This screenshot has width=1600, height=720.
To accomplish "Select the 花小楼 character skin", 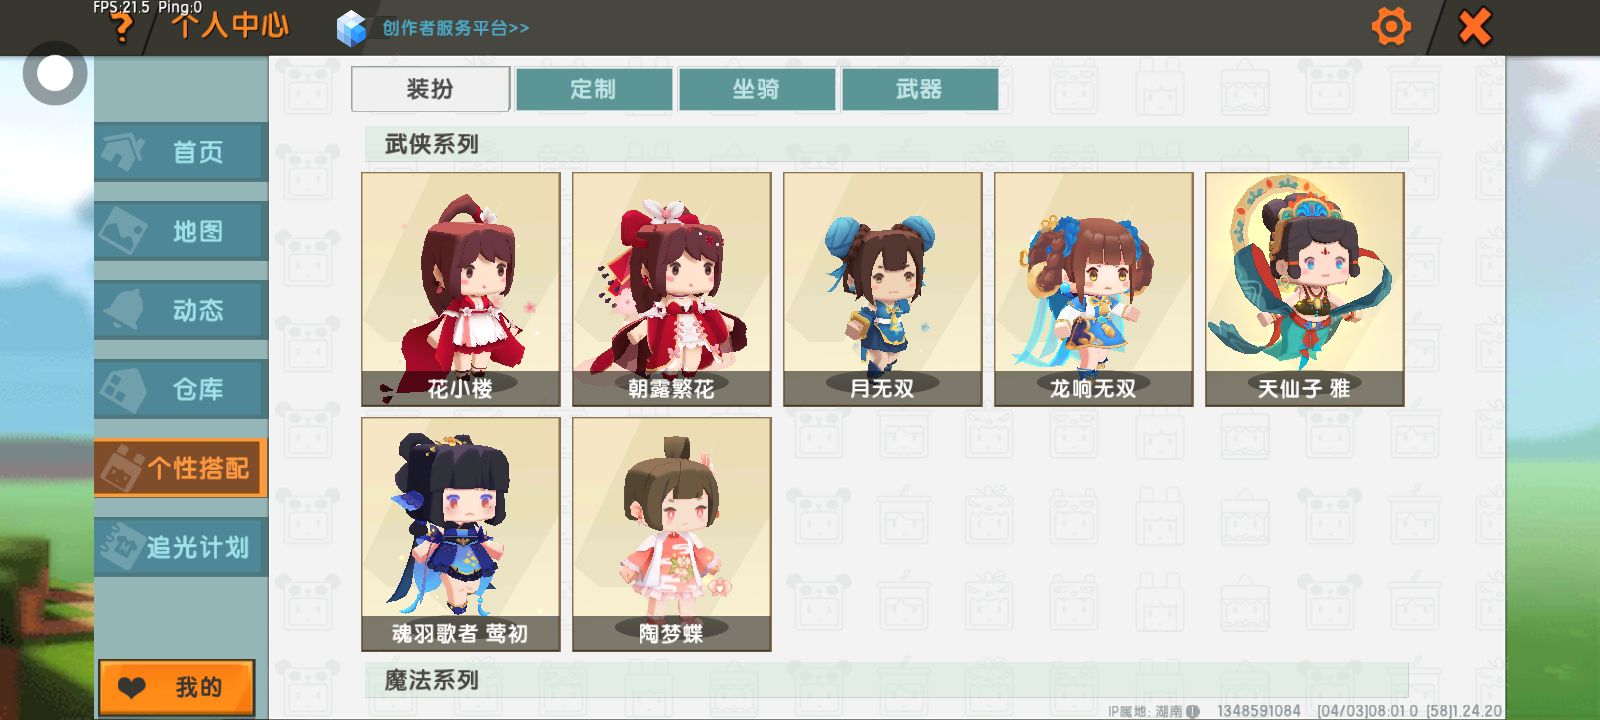I will (461, 289).
